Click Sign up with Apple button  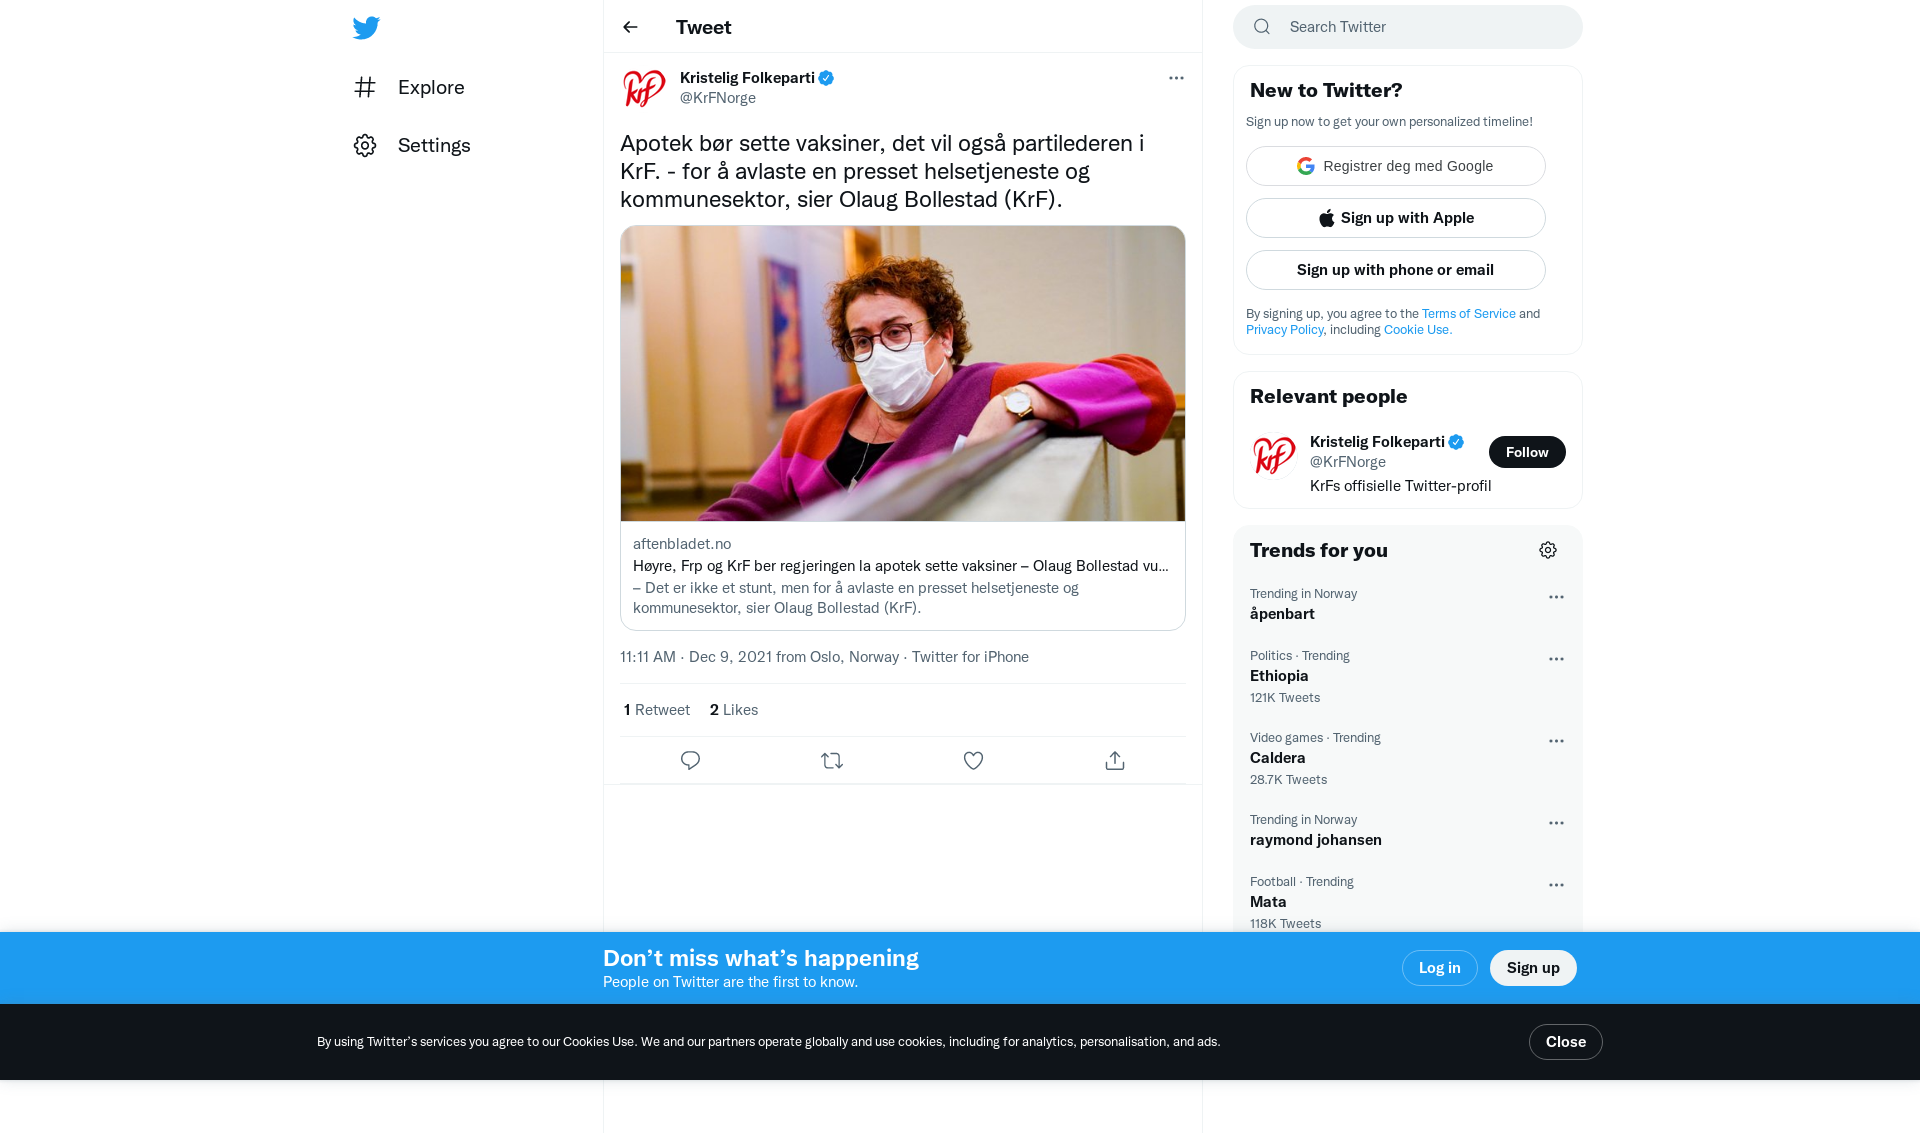[1396, 218]
